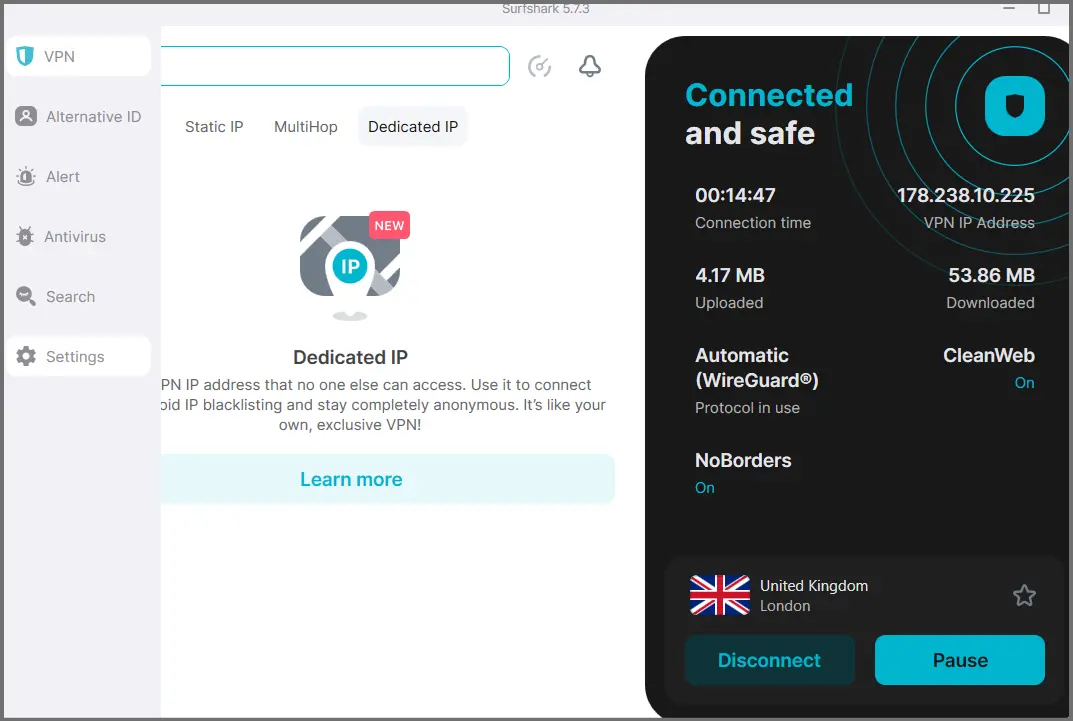
Task: Pause the VPN connection
Action: coord(959,660)
